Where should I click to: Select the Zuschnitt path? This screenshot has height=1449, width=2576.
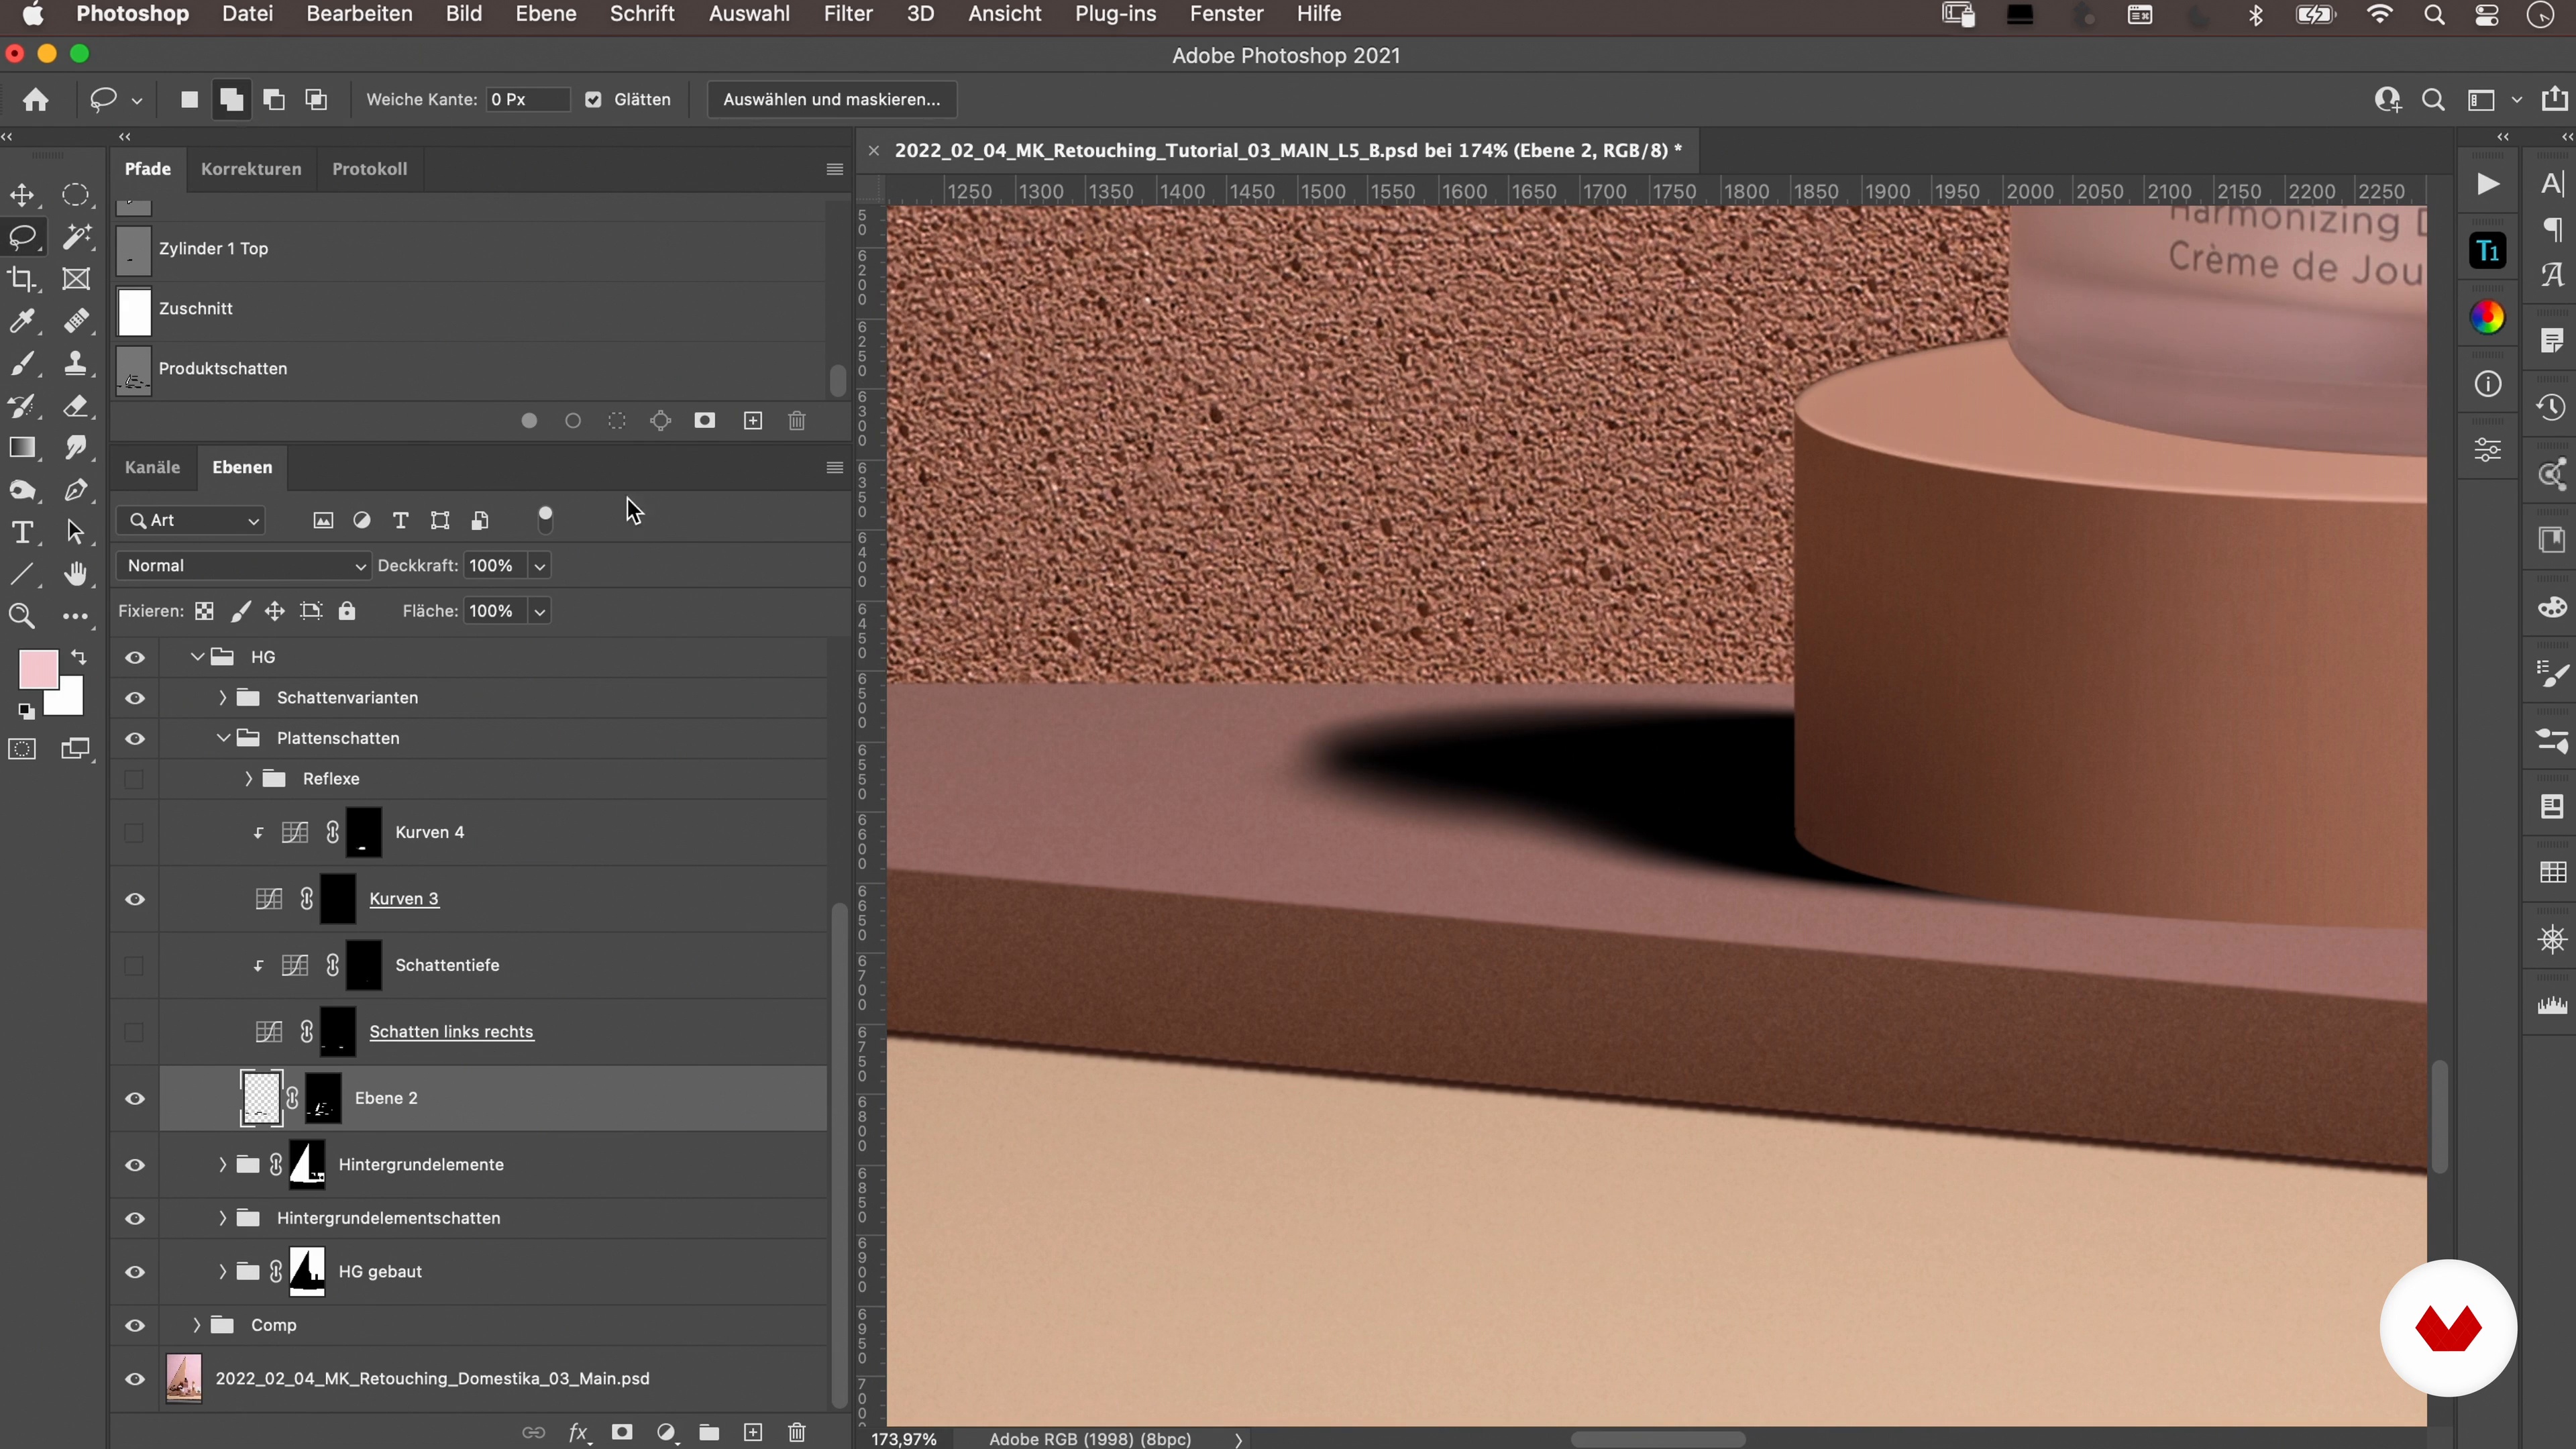click(470, 309)
